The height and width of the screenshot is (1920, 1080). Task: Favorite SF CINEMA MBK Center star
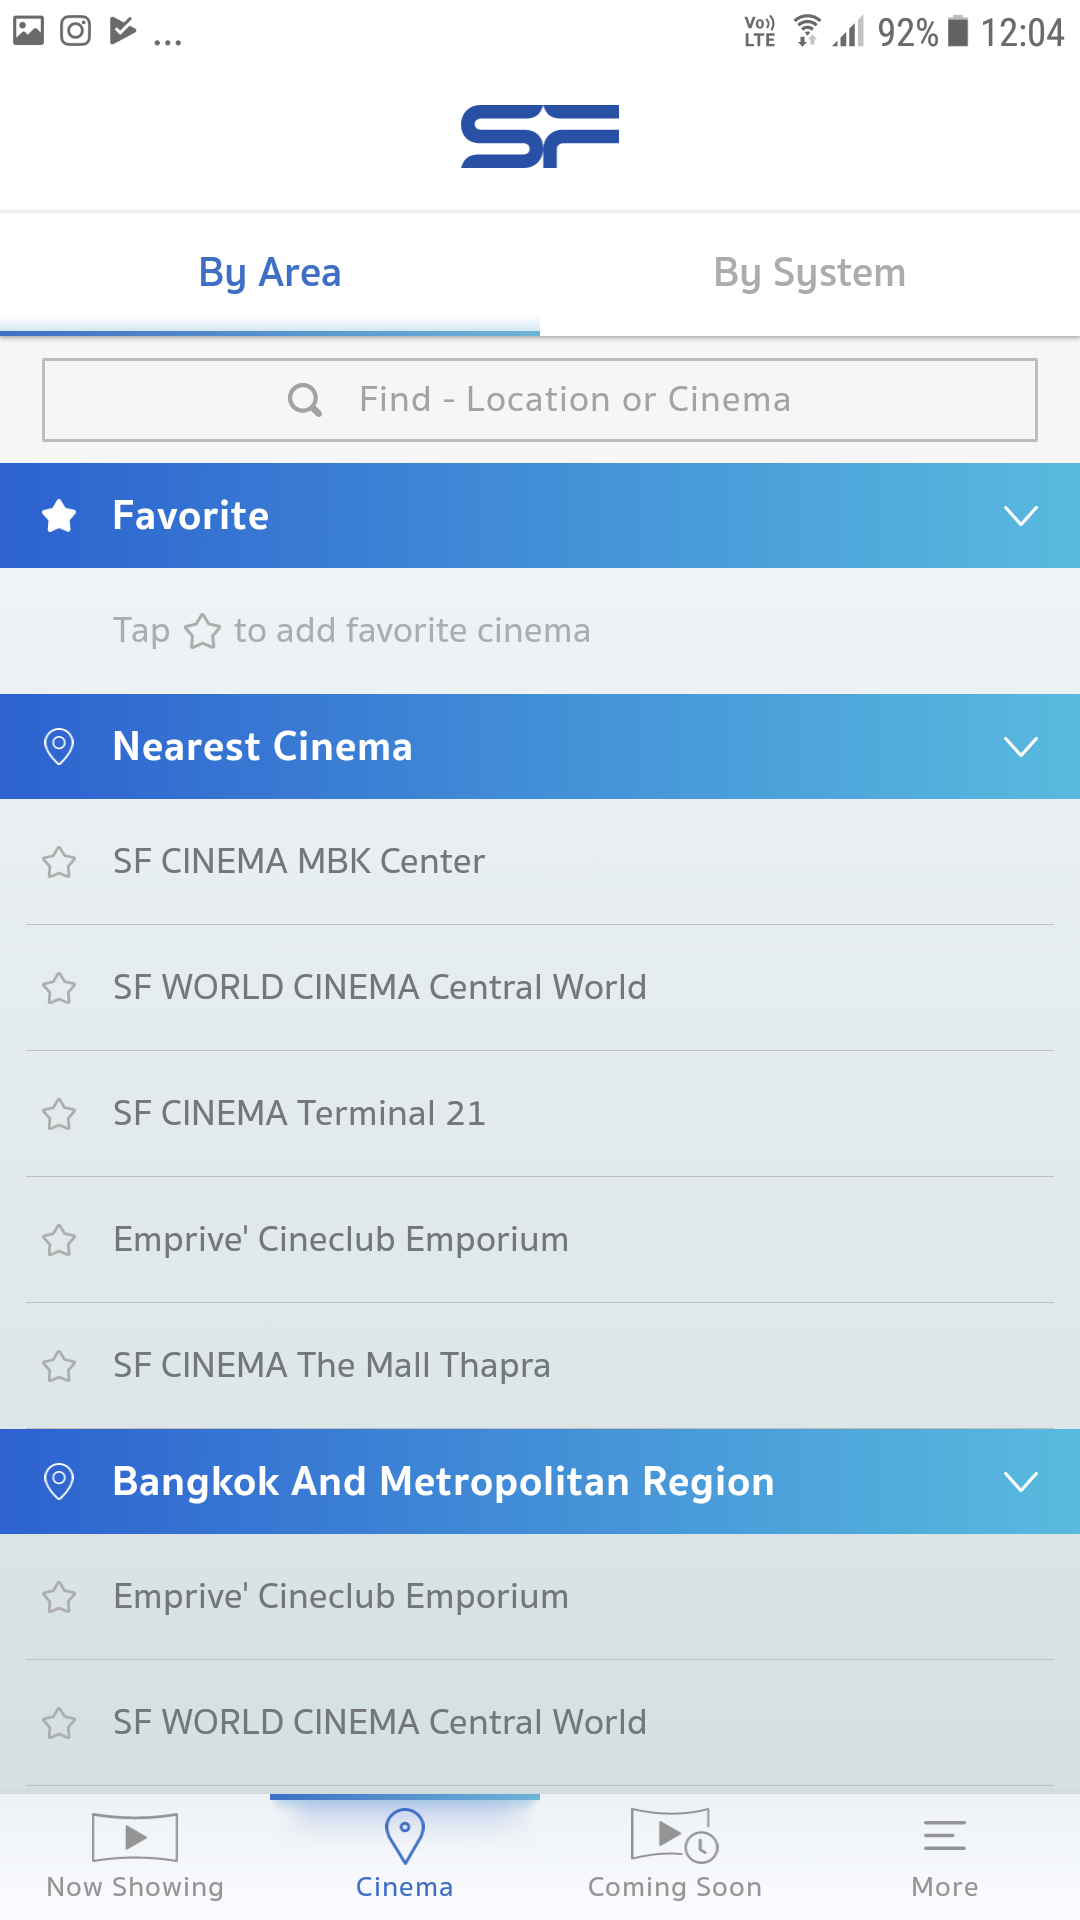[59, 862]
